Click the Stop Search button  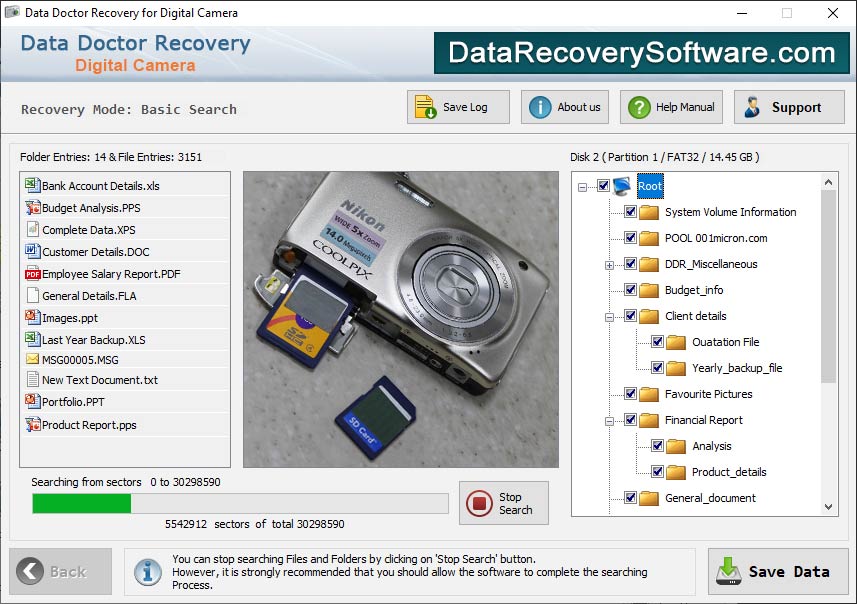[504, 503]
